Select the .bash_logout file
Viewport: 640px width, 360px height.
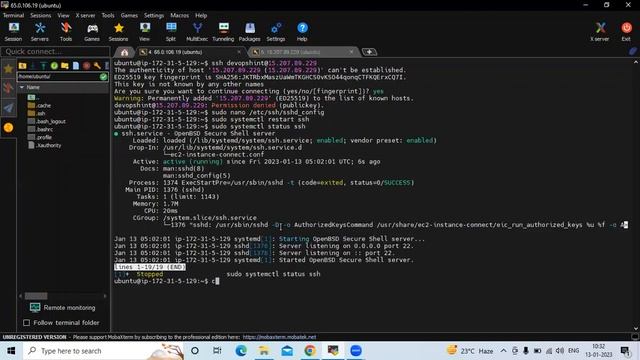point(47,121)
